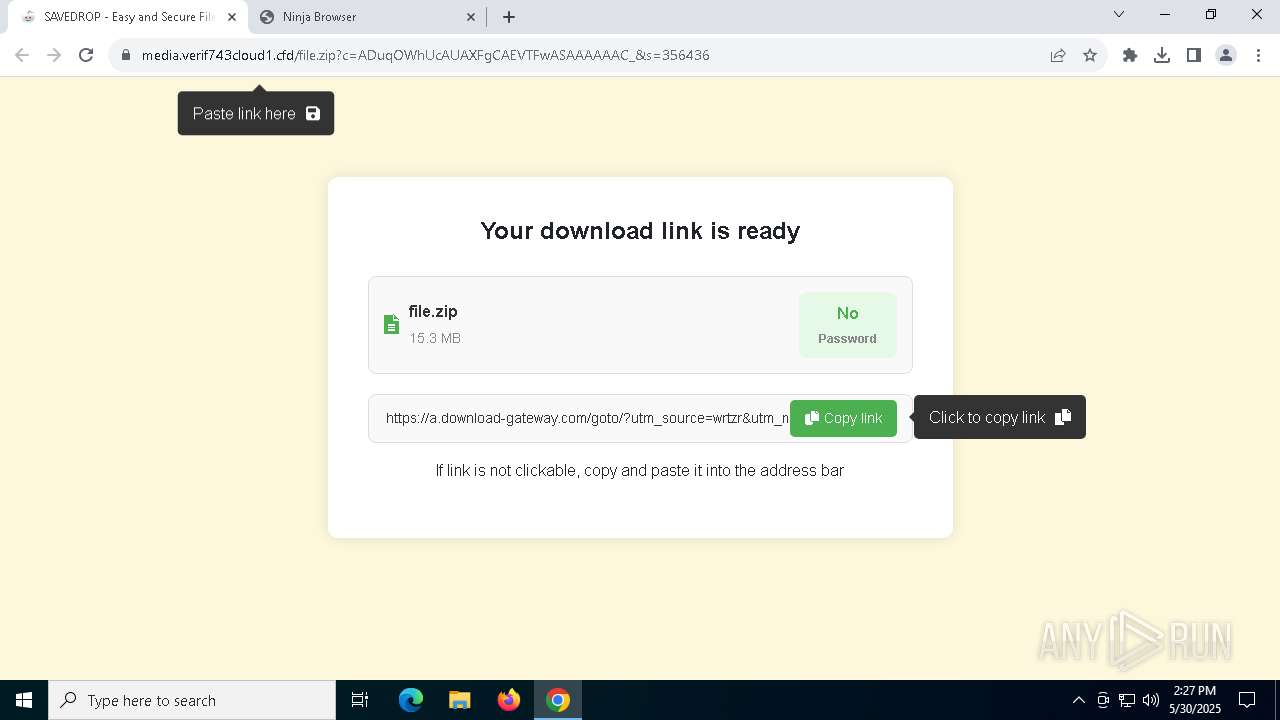Minimize the Chrome window
Image resolution: width=1280 pixels, height=720 pixels.
point(1165,15)
